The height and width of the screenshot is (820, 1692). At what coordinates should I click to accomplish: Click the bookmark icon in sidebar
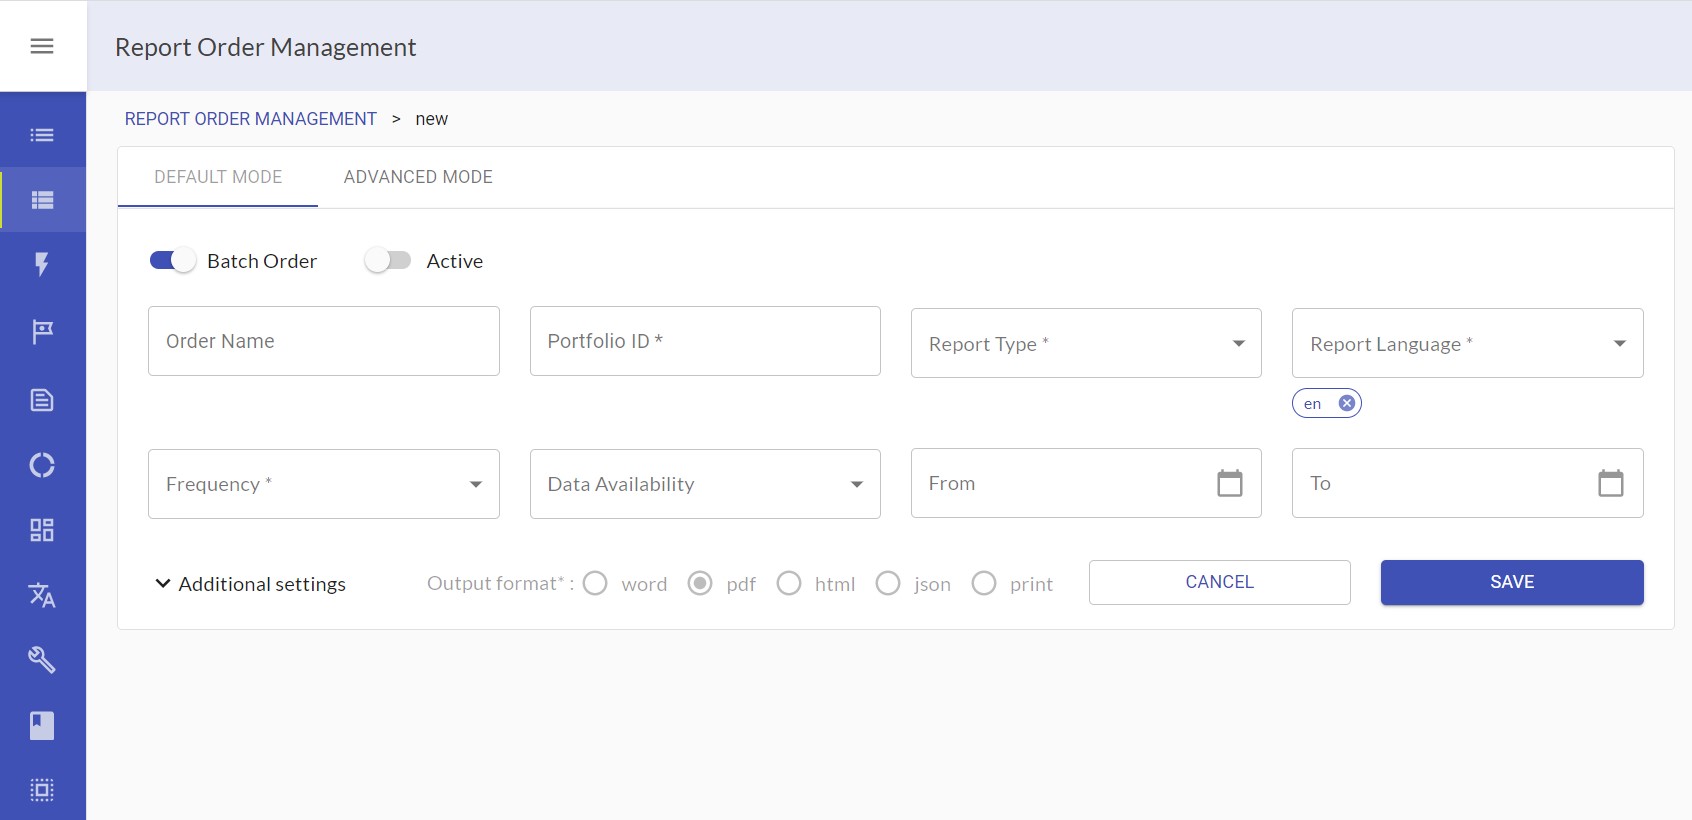coord(42,725)
